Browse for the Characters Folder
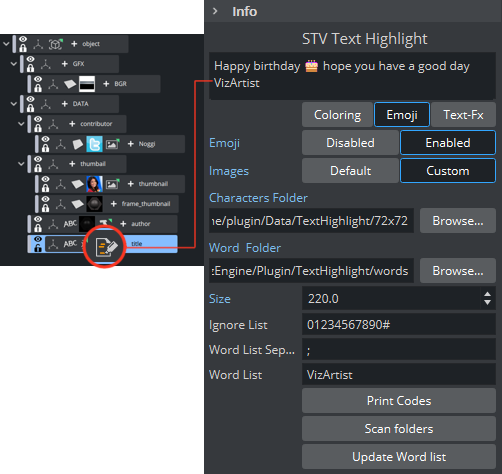 click(458, 221)
